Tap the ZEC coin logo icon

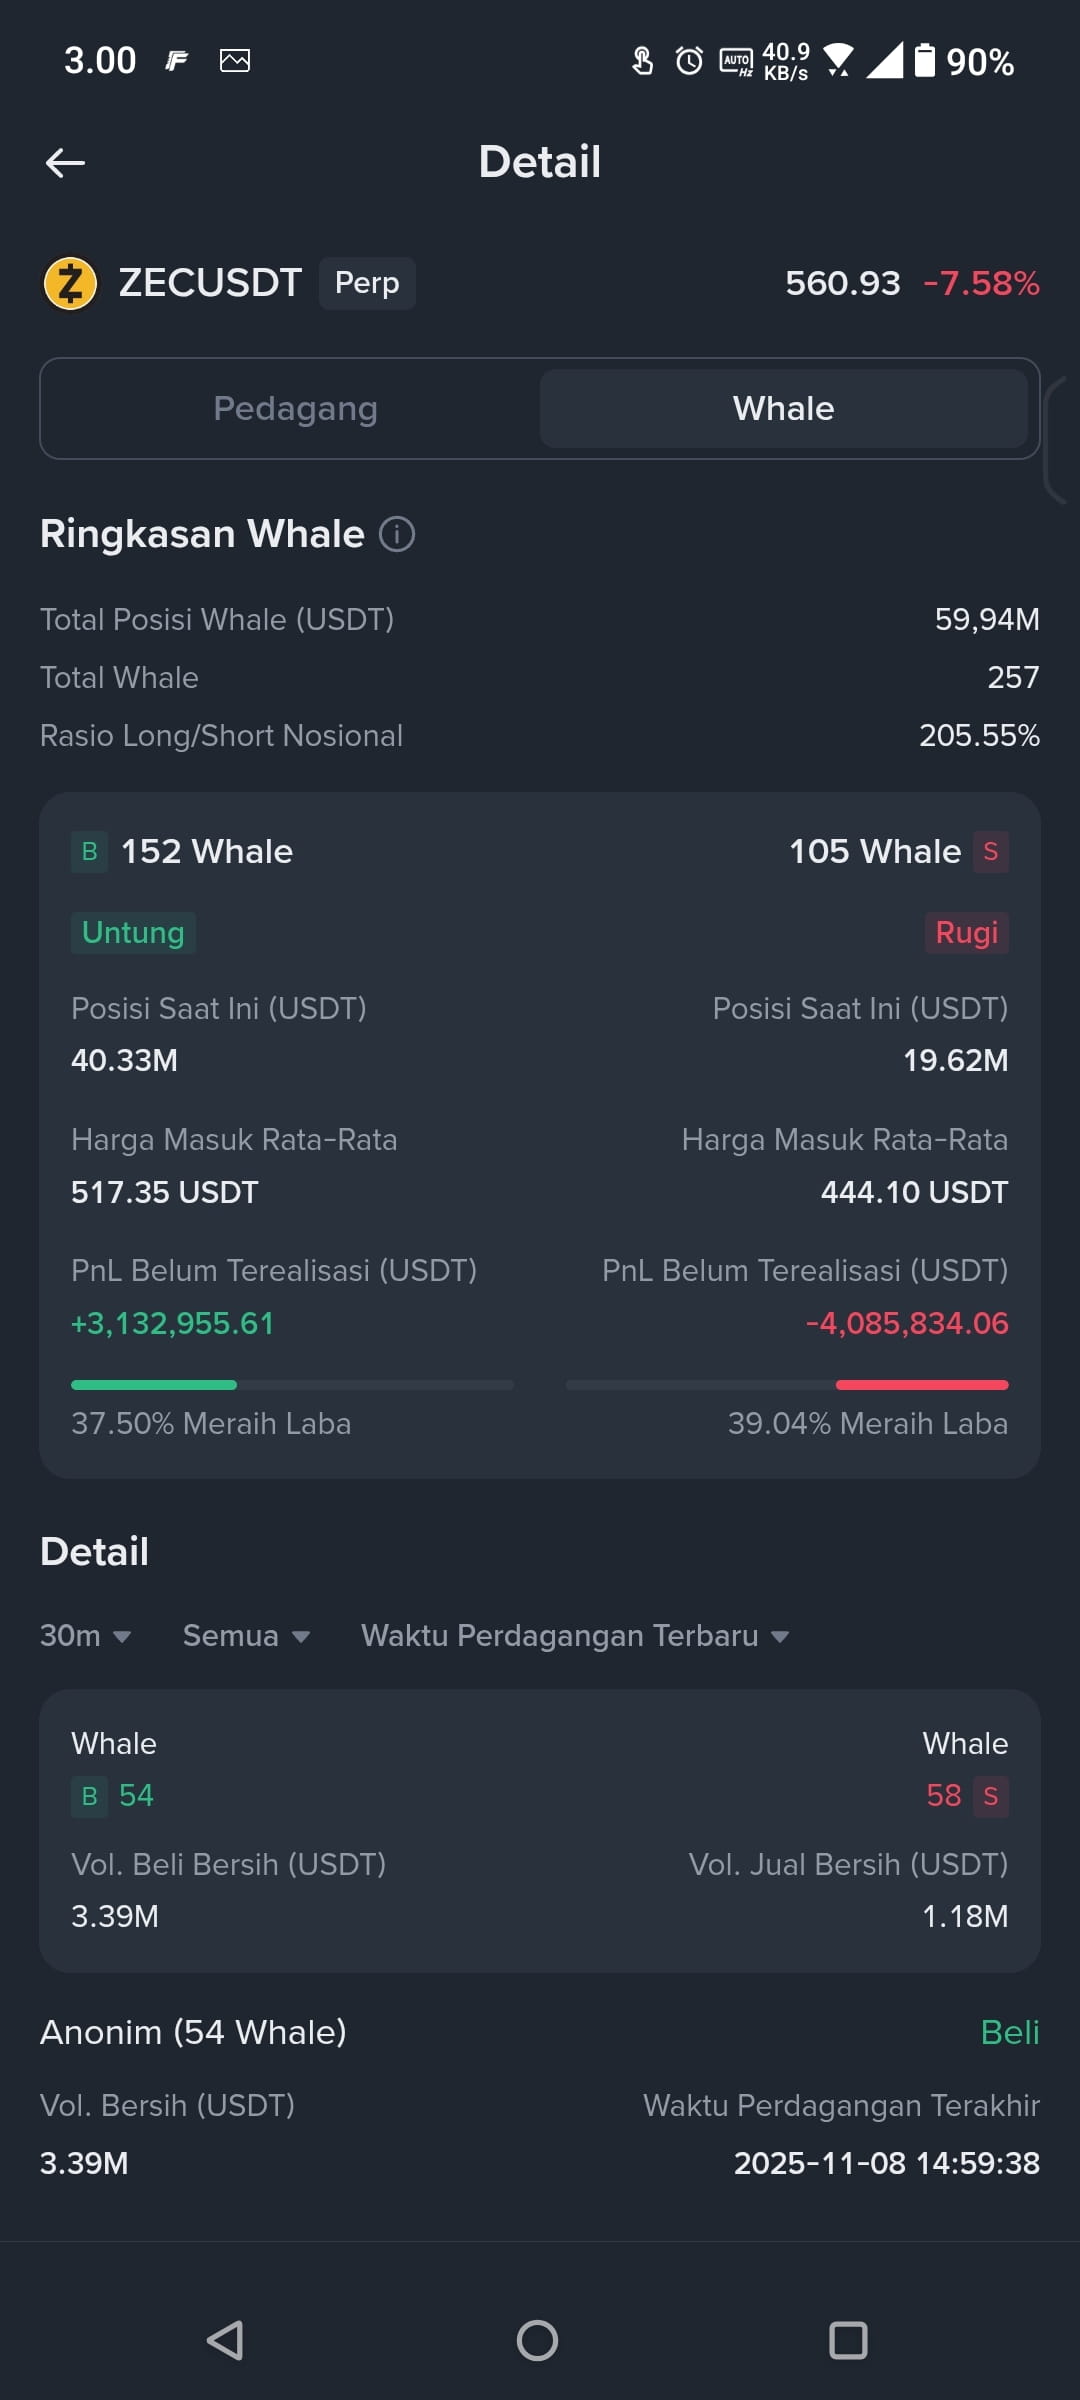pyautogui.click(x=70, y=283)
